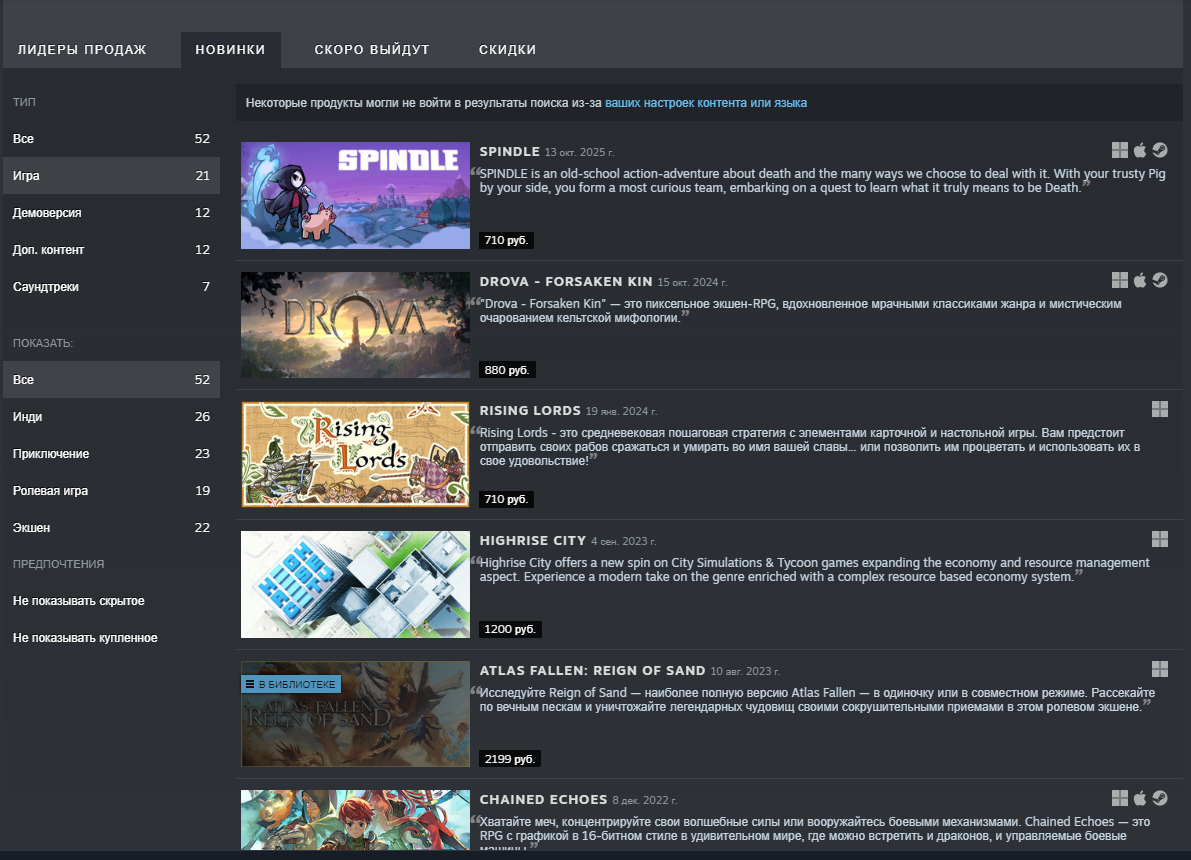Click the Windows platform icon on SPINDLE row
1191x860 pixels.
pyautogui.click(x=1120, y=151)
